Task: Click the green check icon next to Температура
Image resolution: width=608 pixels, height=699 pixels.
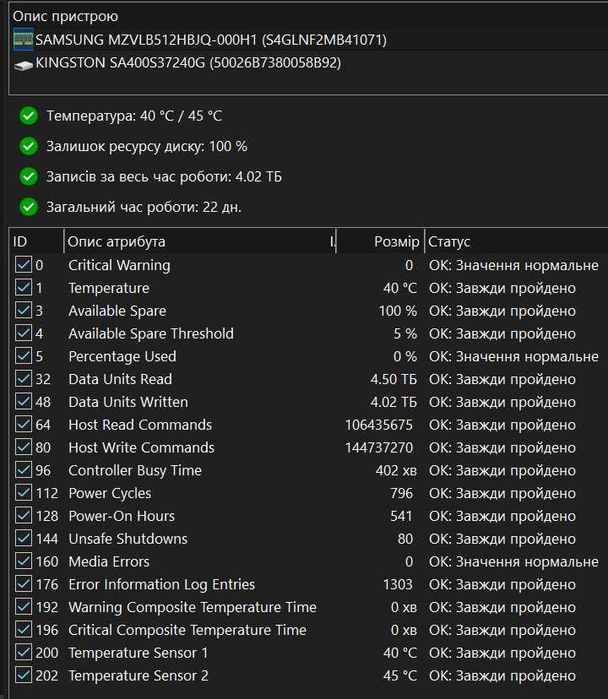Action: tap(29, 116)
